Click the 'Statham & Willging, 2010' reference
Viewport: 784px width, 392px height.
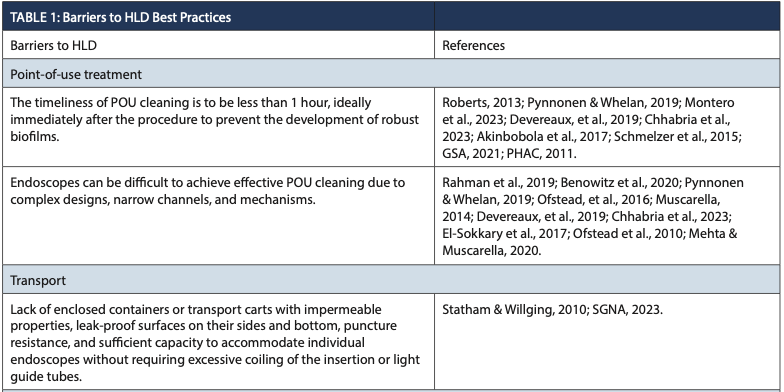point(513,310)
